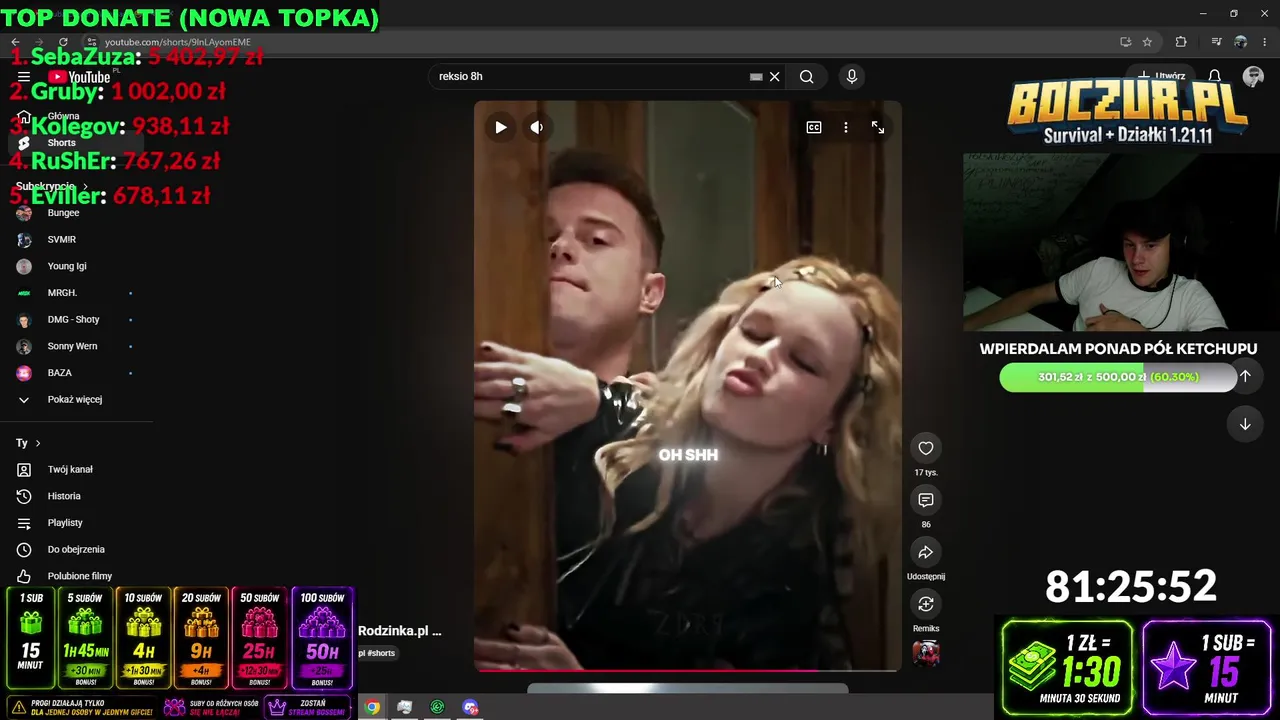
Task: Open the browser extensions puzzle icon
Action: pyautogui.click(x=1181, y=42)
